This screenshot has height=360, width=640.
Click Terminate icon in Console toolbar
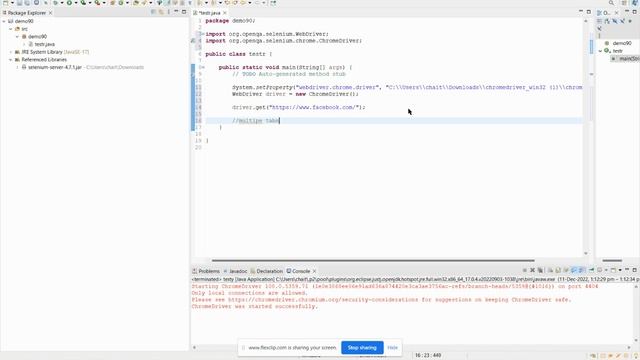pyautogui.click(x=524, y=270)
